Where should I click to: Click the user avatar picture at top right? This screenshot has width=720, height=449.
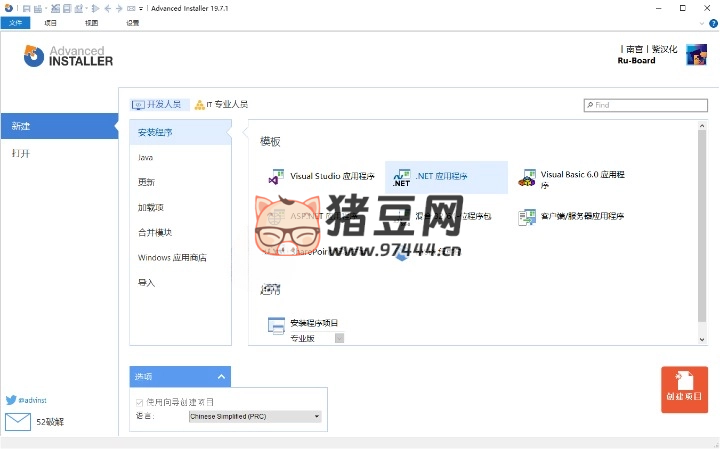click(696, 55)
